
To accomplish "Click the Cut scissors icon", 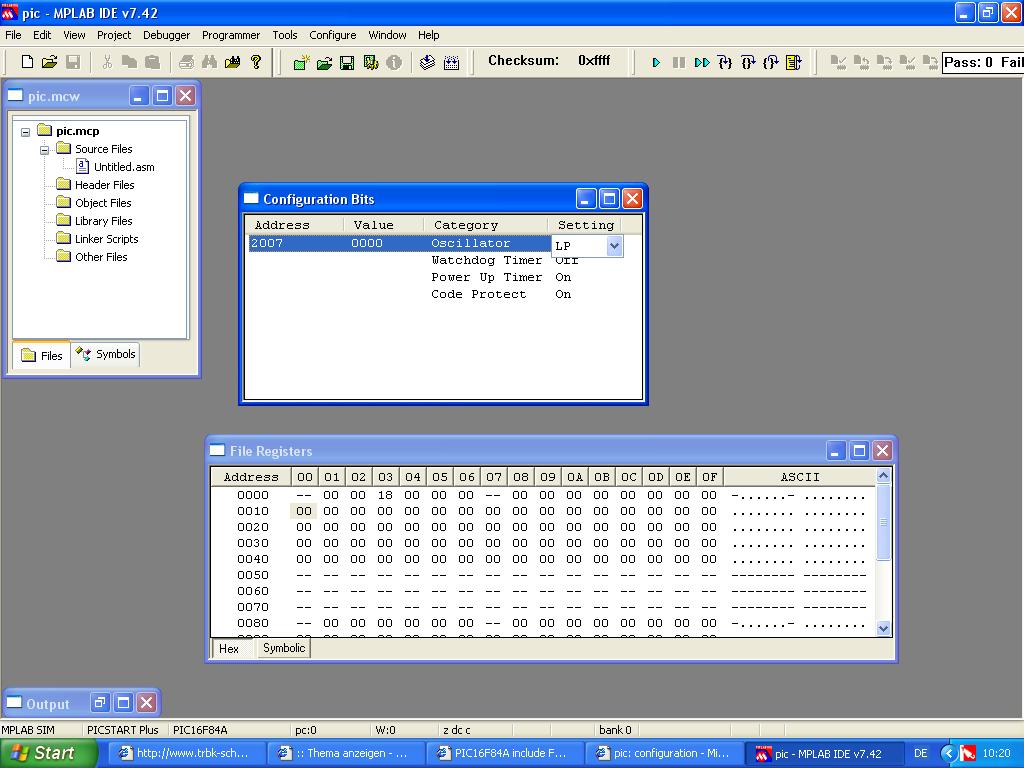I will (x=107, y=62).
